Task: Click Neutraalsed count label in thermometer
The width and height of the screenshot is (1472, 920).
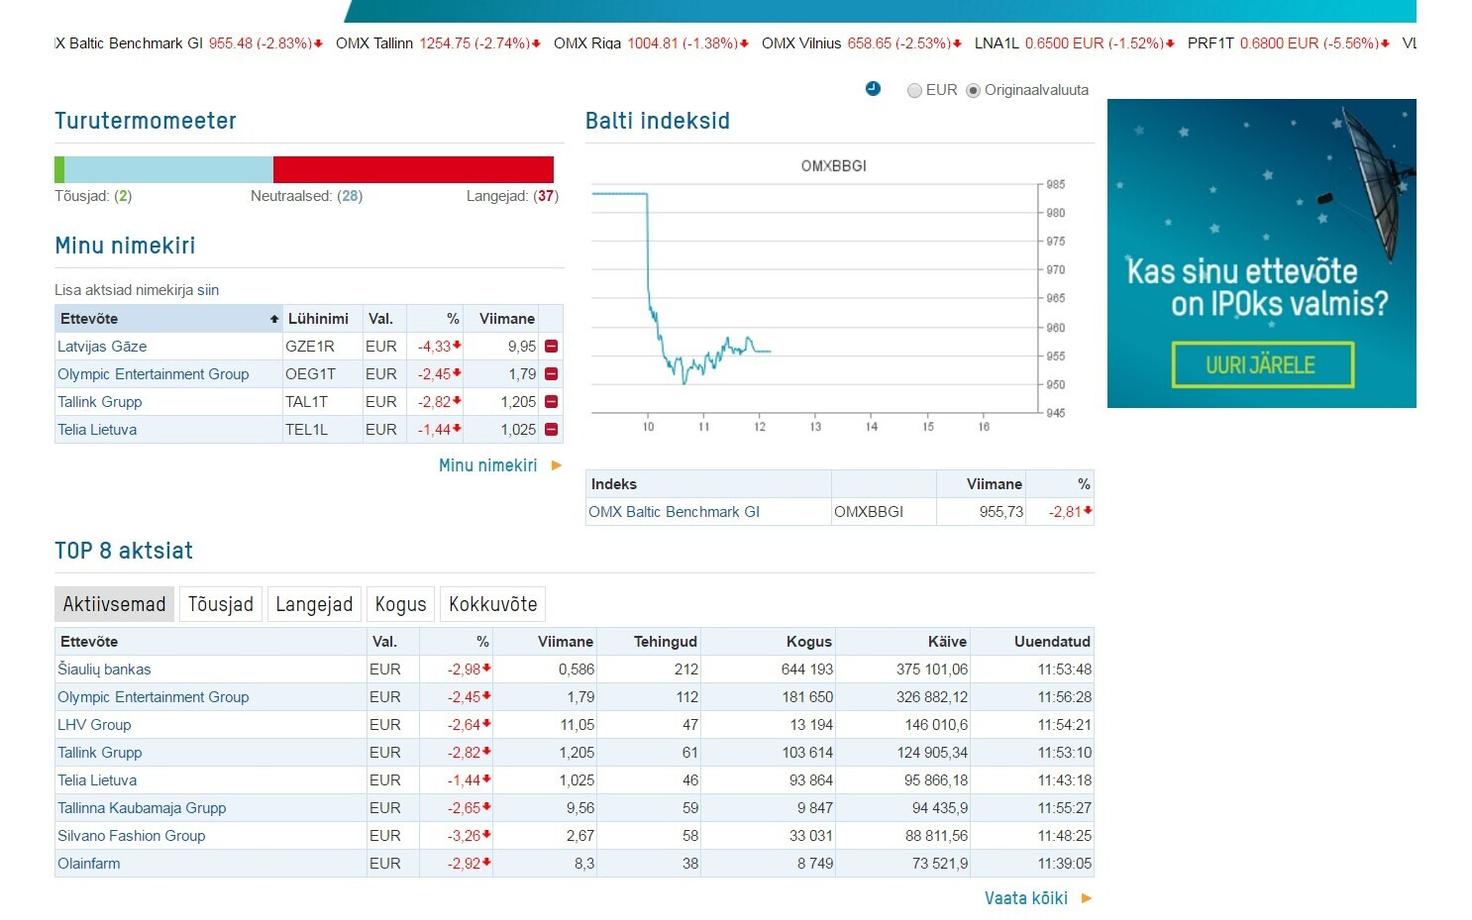Action: (x=306, y=196)
